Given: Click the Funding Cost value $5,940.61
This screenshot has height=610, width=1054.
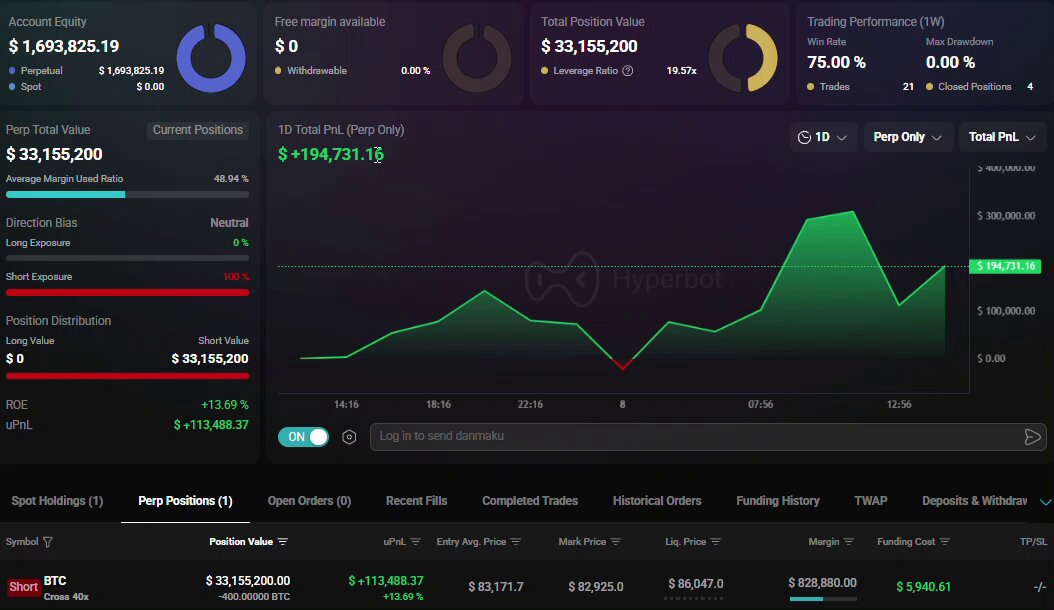Looking at the screenshot, I should (924, 587).
